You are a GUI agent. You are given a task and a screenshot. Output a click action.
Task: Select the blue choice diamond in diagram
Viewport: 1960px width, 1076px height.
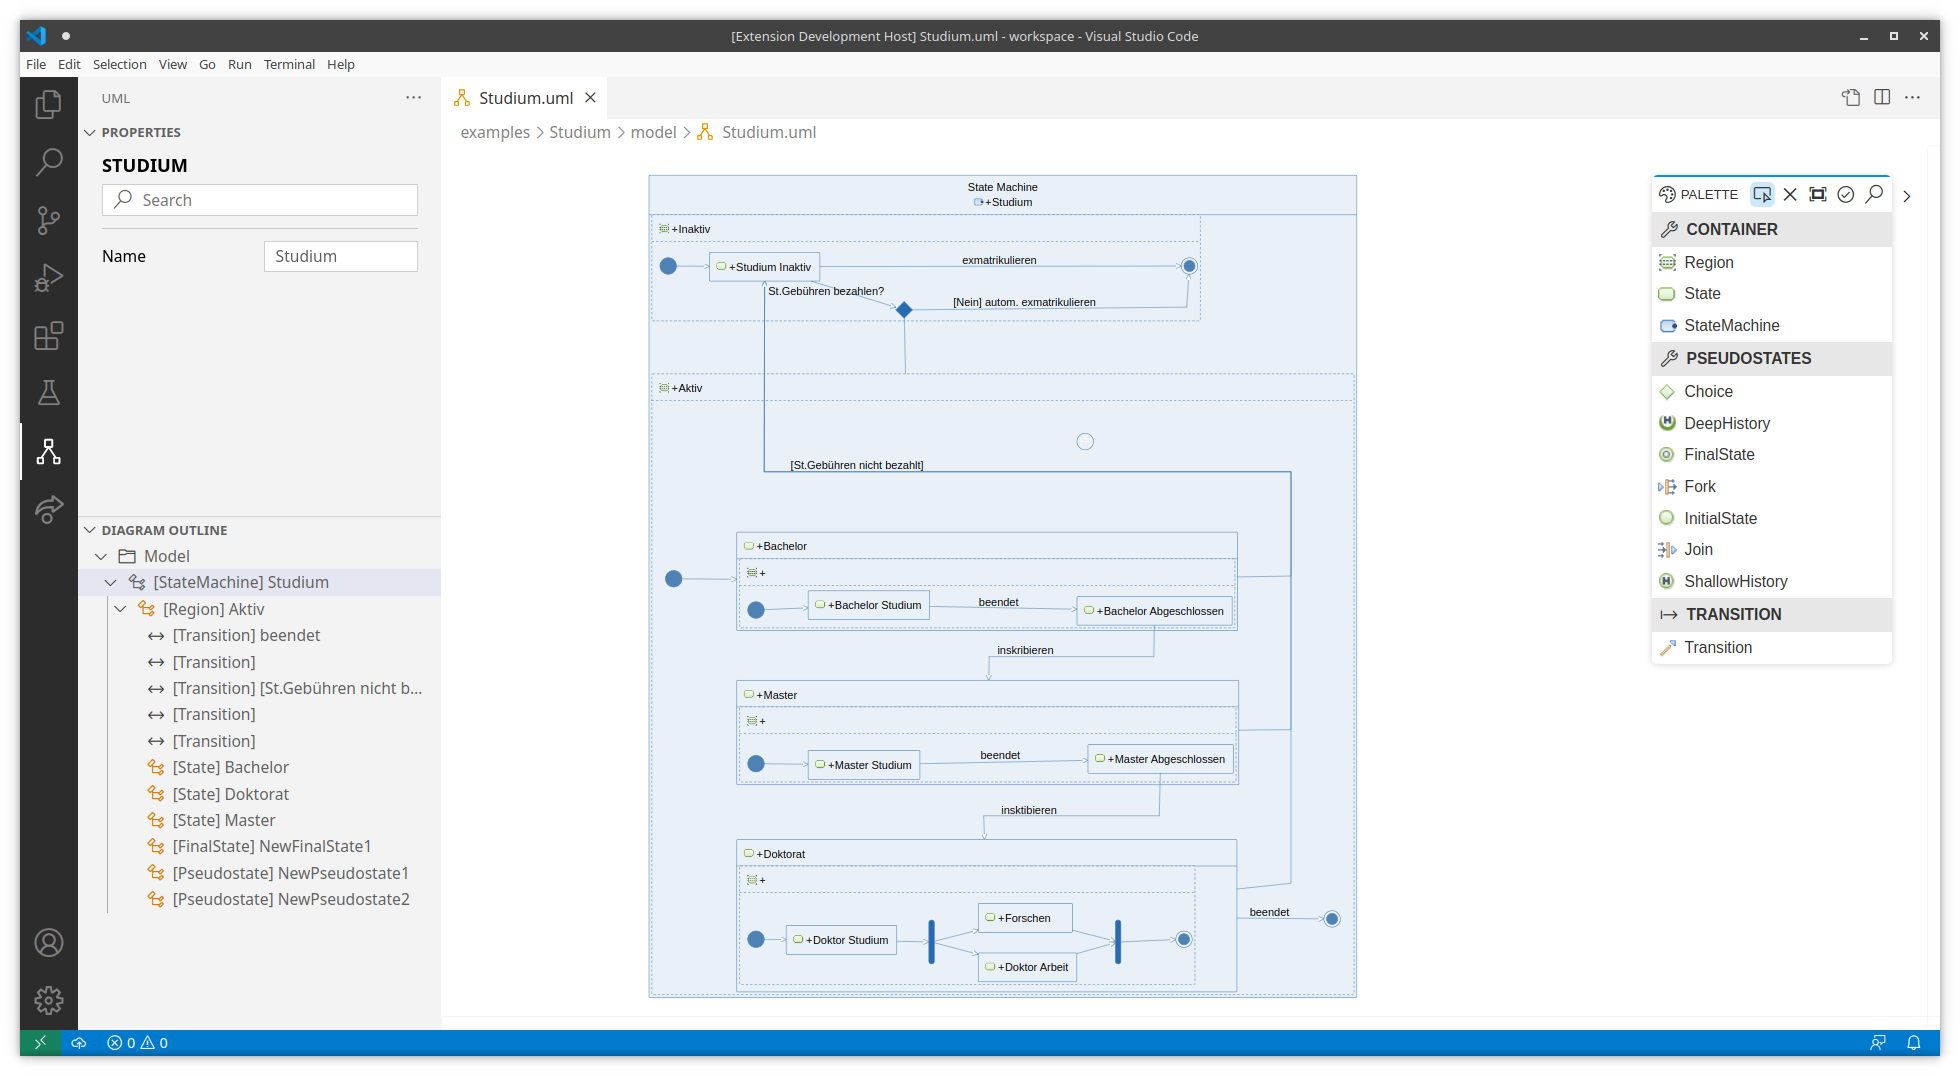(904, 310)
